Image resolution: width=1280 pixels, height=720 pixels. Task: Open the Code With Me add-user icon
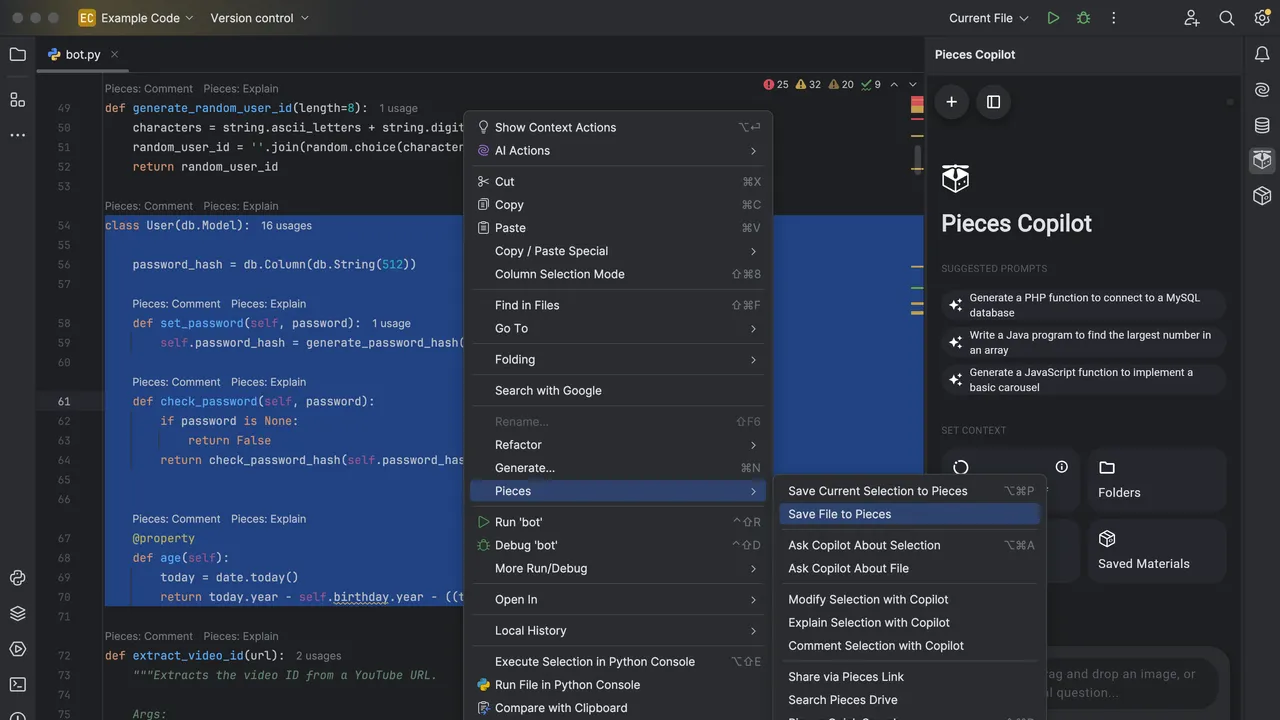click(x=1191, y=18)
